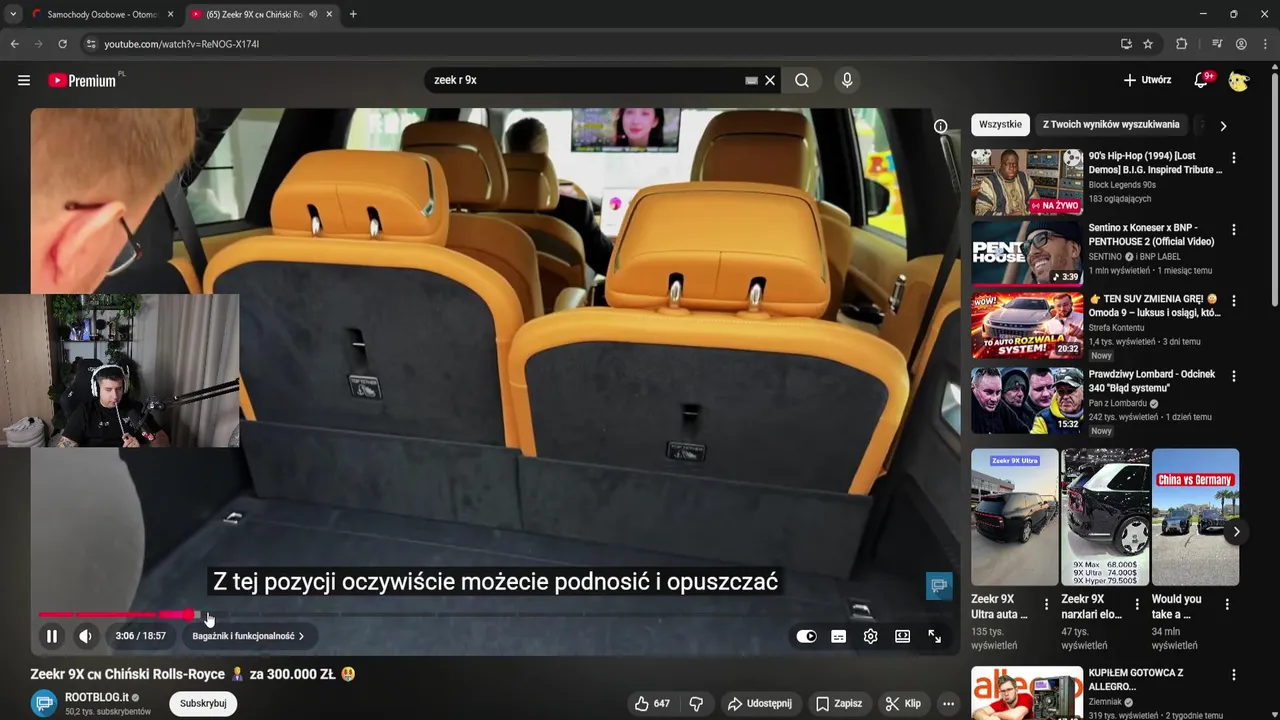Close the Zeekr 9X YouTube browser tab
This screenshot has height=720, width=1280.
tap(329, 14)
